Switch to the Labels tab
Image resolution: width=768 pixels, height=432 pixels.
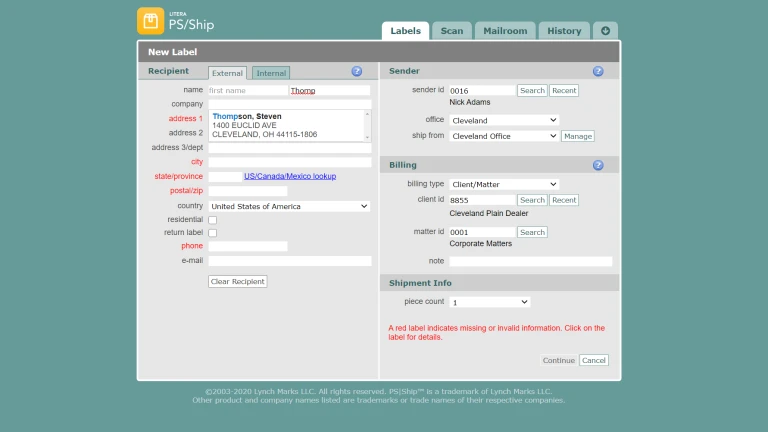(406, 31)
